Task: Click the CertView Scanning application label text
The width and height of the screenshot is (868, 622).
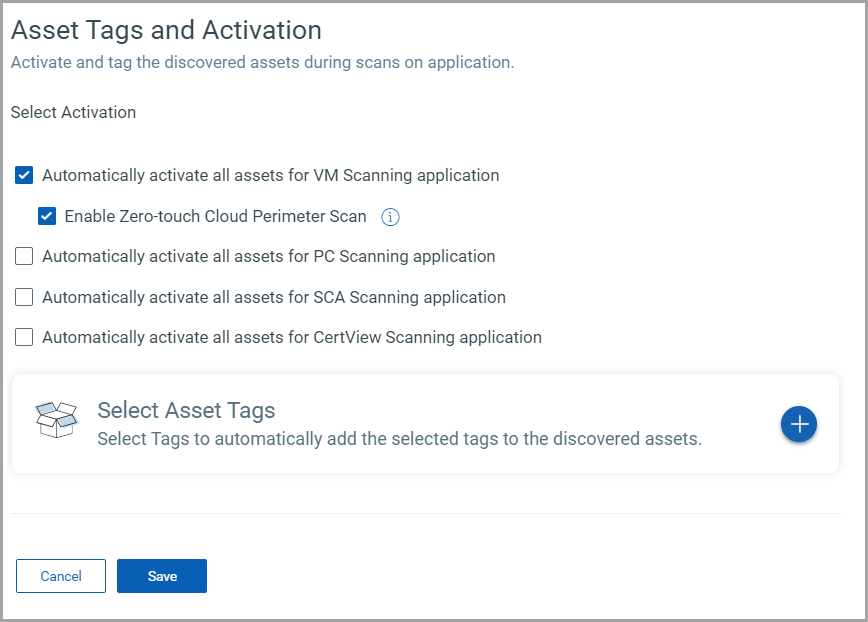Action: click(291, 338)
